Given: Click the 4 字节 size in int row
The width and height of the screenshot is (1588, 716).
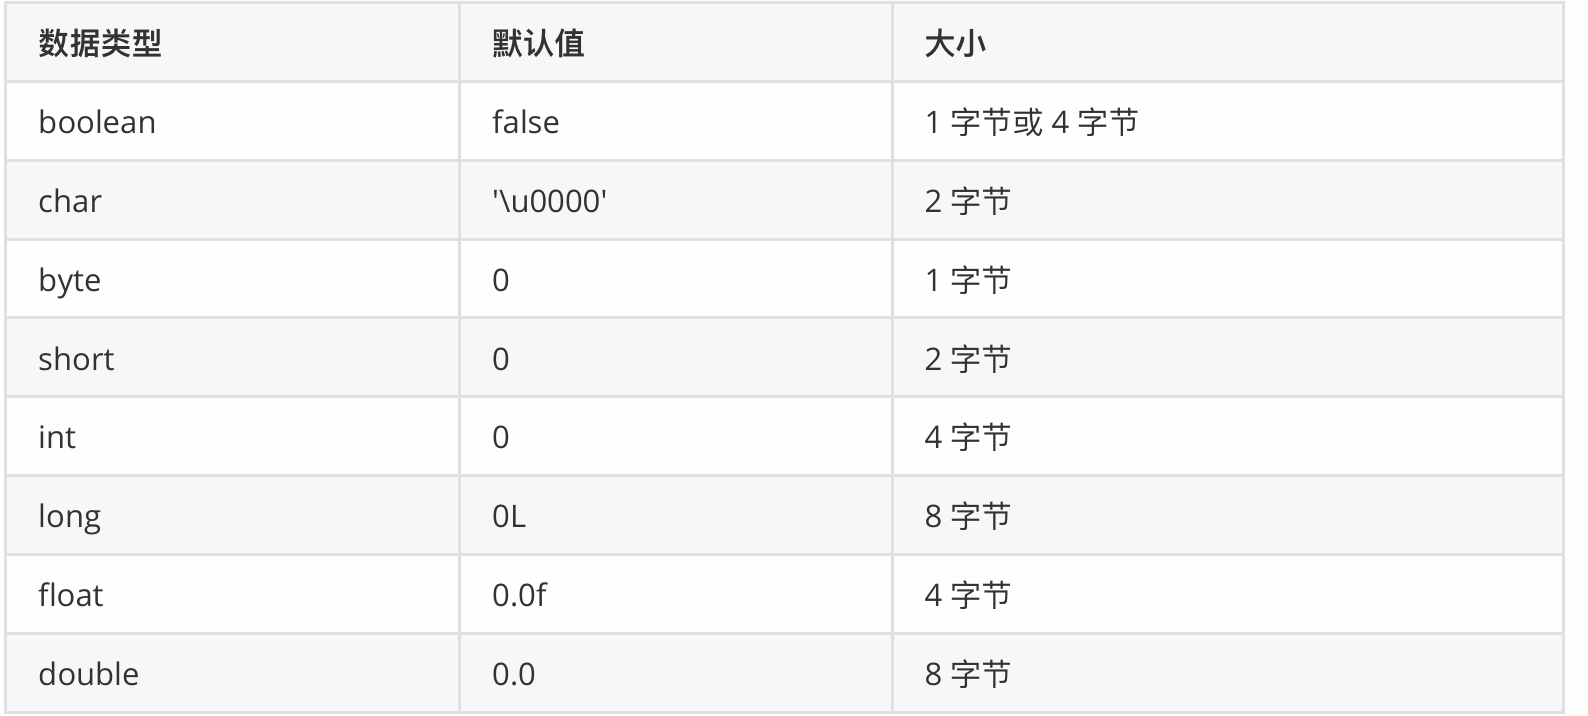Looking at the screenshot, I should [967, 437].
